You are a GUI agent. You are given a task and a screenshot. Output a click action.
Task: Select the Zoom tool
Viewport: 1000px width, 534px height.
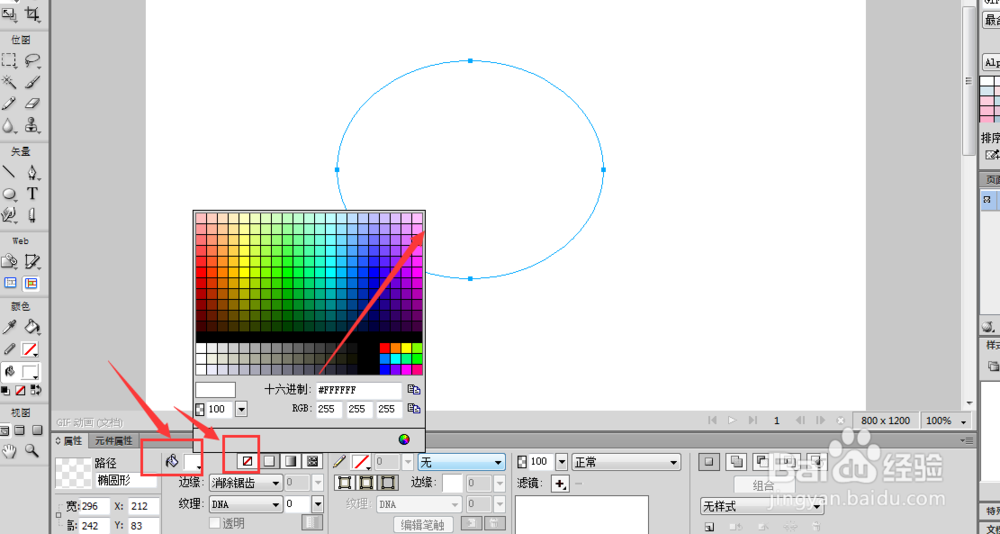pos(31,451)
